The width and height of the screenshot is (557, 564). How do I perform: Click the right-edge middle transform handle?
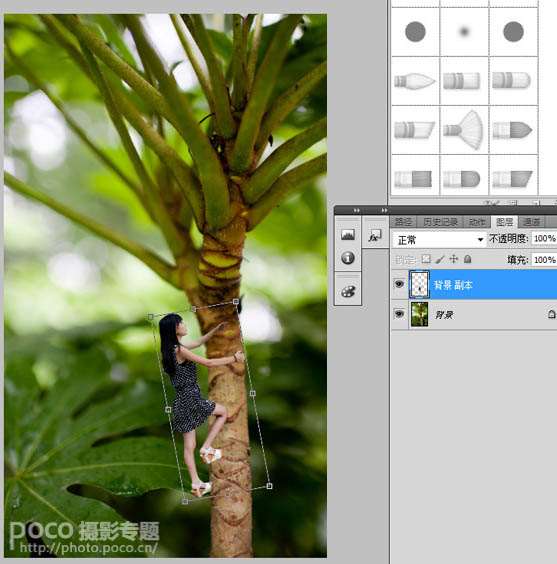pos(252,394)
